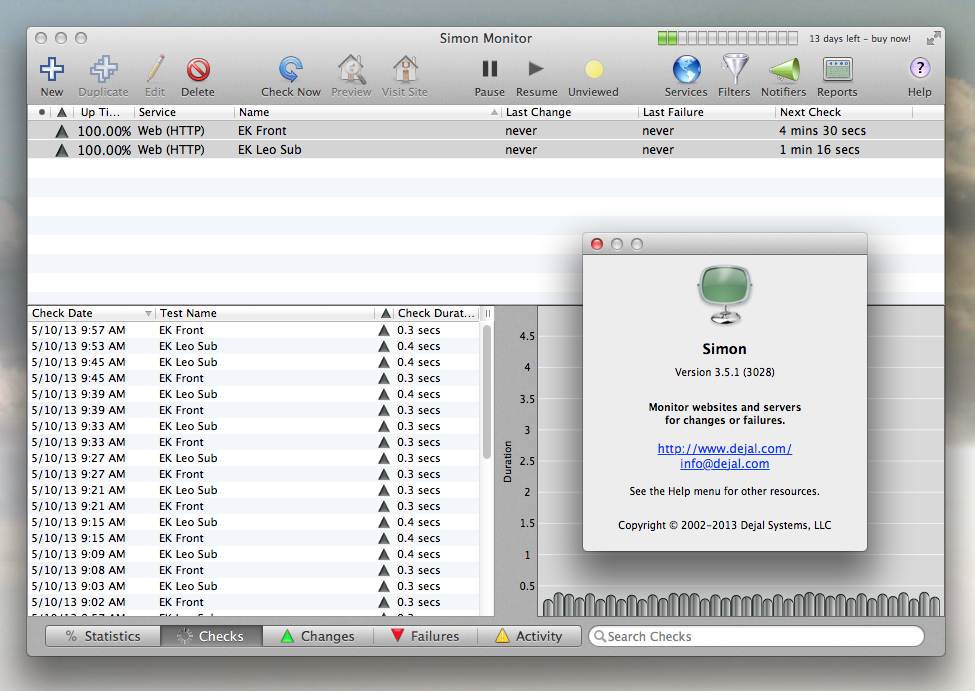Viewport: 975px width, 691px height.
Task: Click the Preview magnifier house icon
Action: [351, 69]
